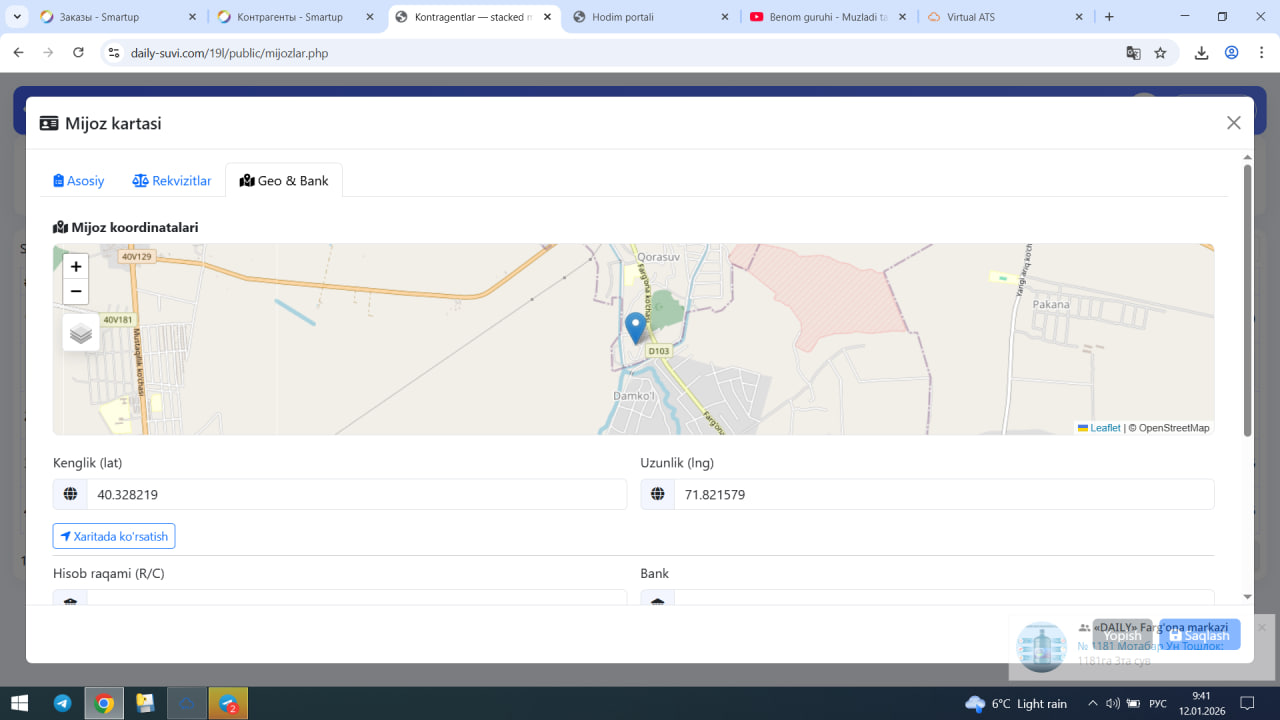
Task: Click the Uzunlik (lng) input field
Action: tap(944, 494)
